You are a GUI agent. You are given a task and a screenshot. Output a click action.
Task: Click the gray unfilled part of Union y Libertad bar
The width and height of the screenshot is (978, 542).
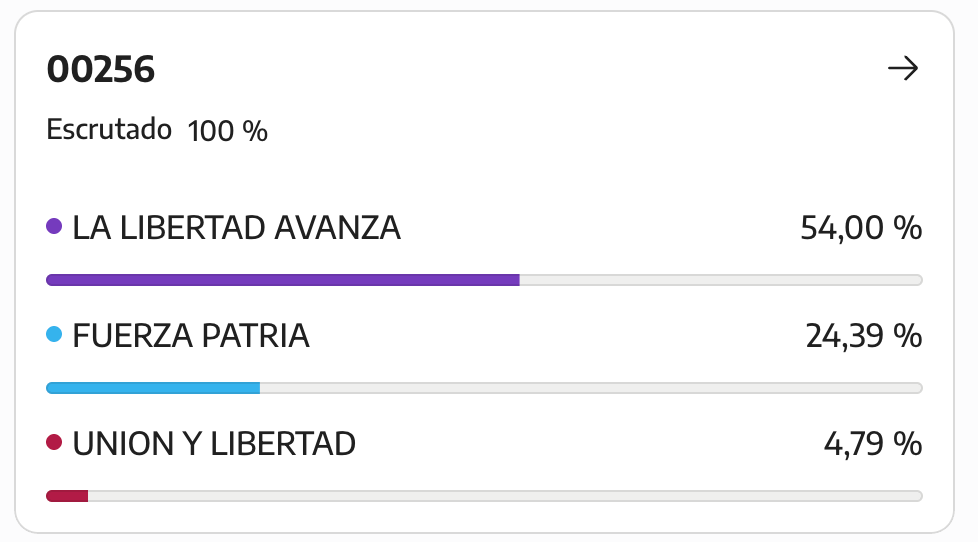pyautogui.click(x=505, y=496)
